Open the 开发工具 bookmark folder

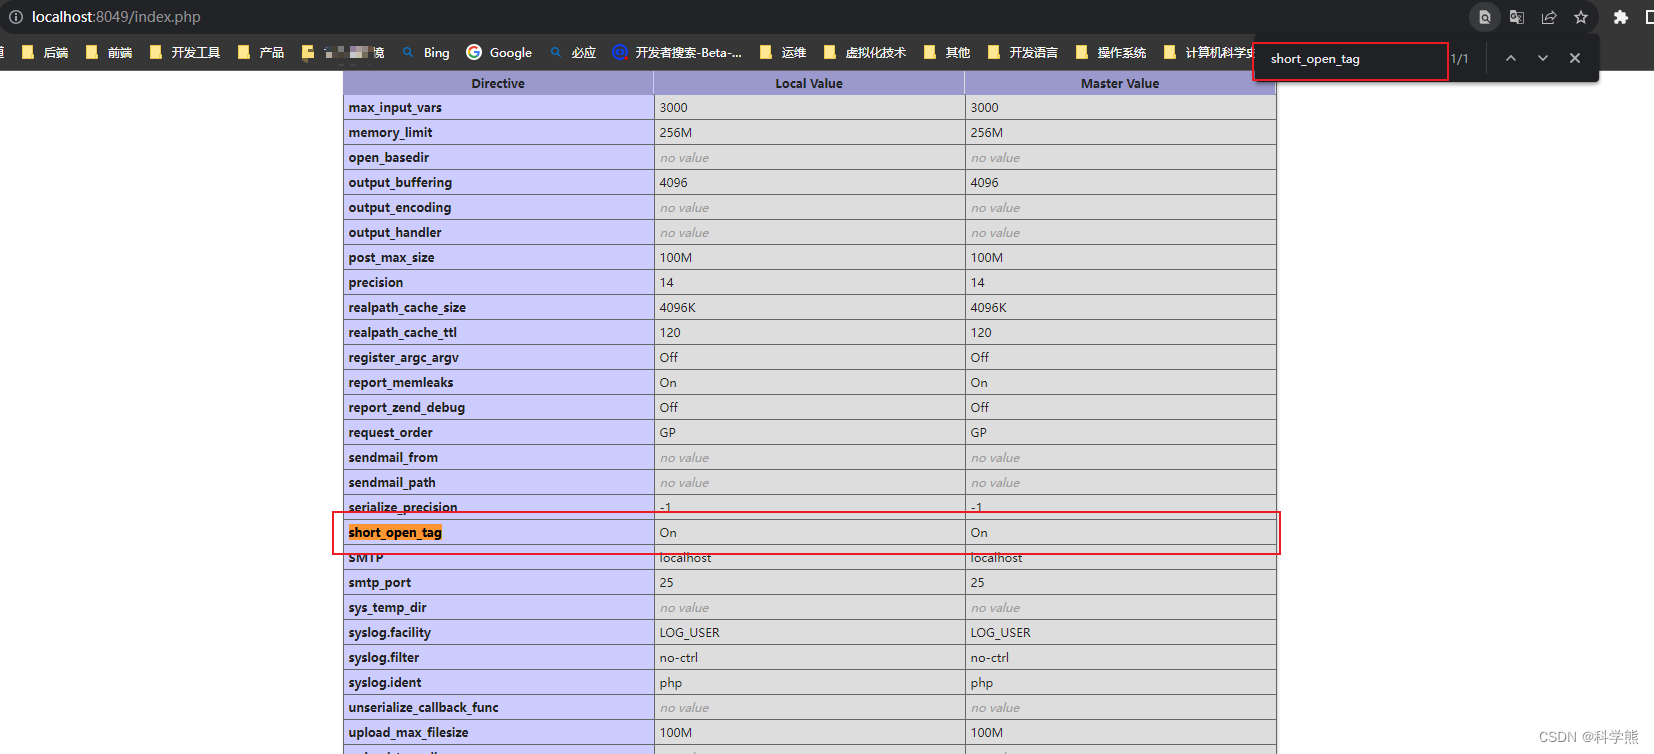coord(184,52)
